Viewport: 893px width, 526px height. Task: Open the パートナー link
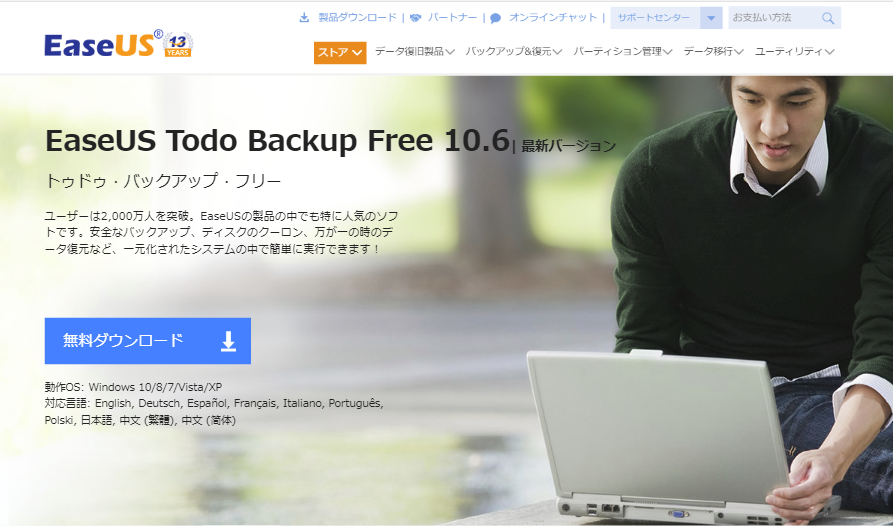pos(453,18)
